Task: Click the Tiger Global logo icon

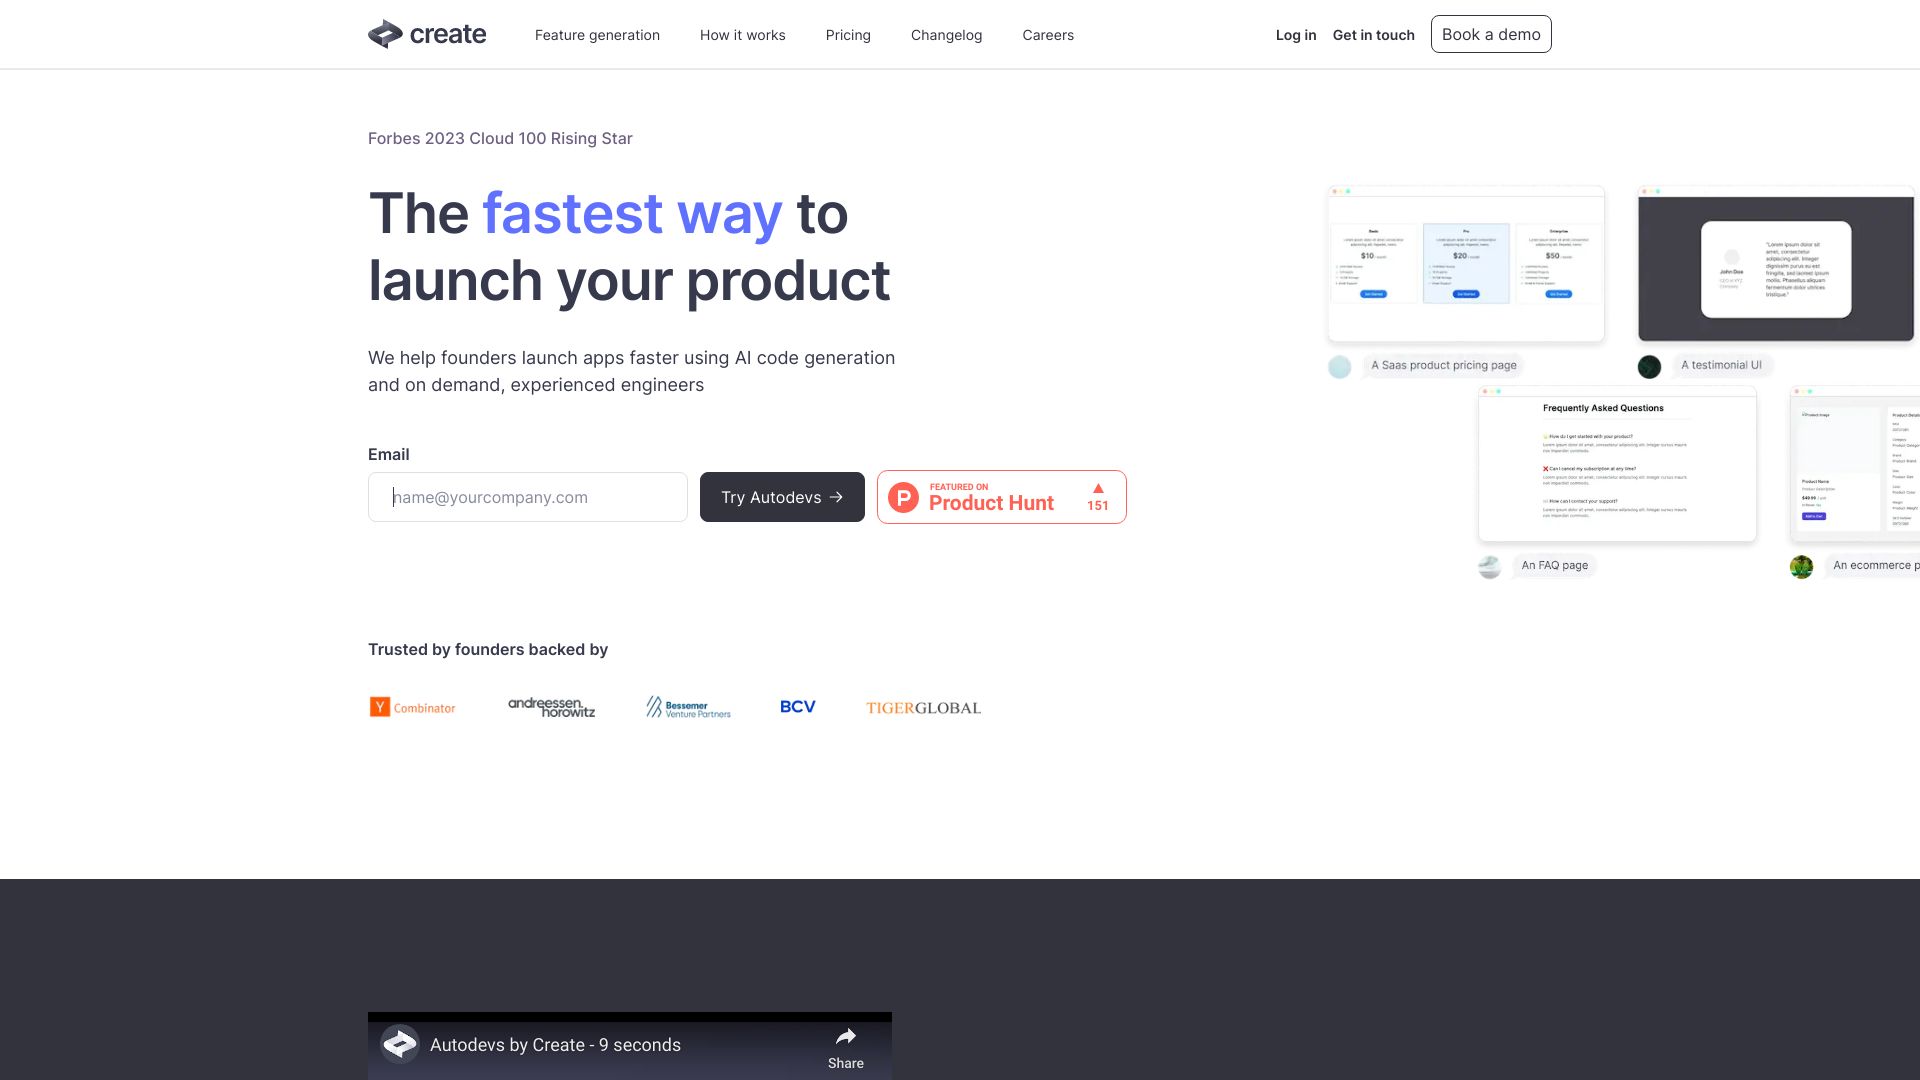Action: pos(923,707)
